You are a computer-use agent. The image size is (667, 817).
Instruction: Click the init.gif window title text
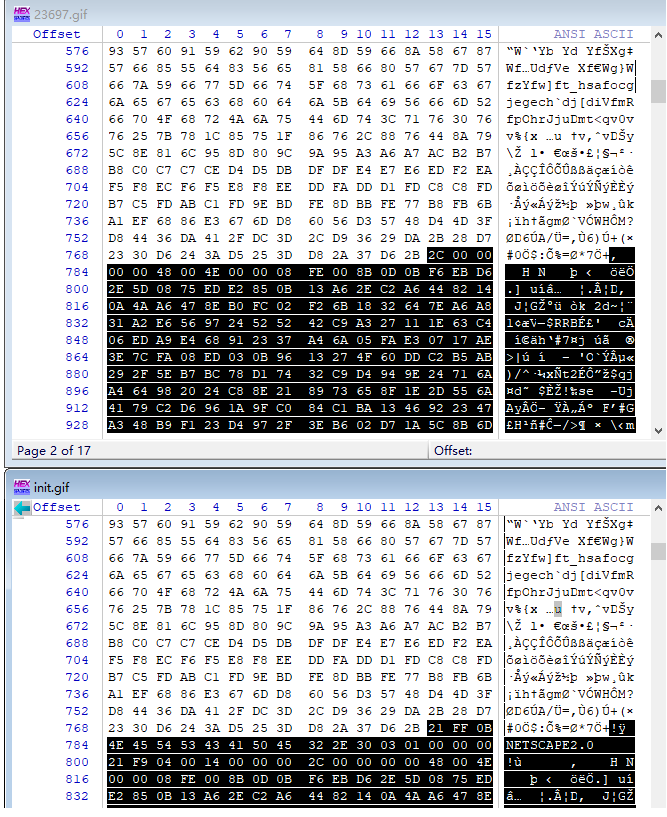51,487
